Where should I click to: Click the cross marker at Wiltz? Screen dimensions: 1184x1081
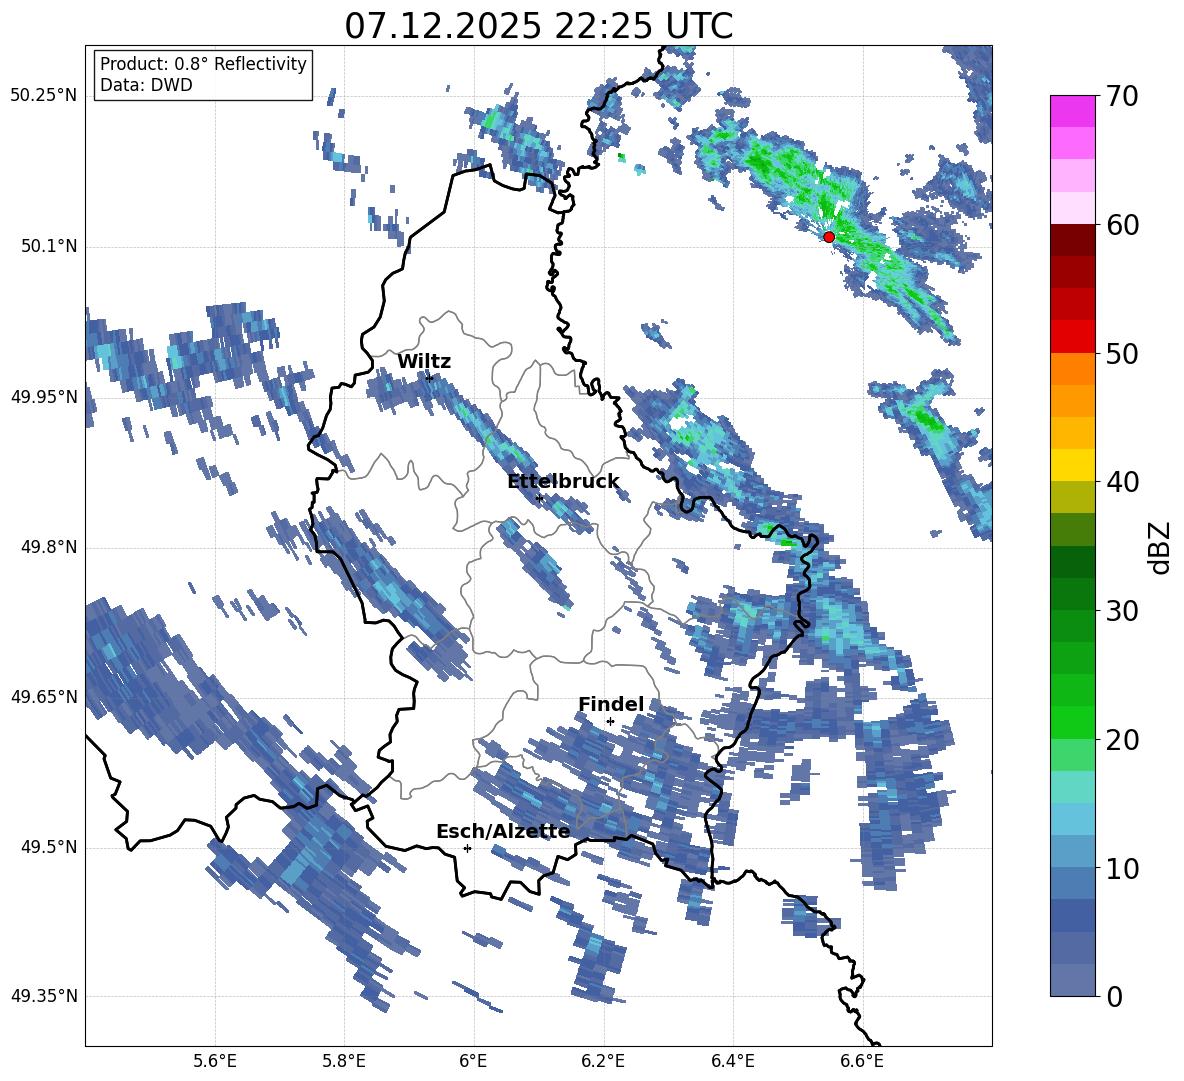pyautogui.click(x=429, y=377)
